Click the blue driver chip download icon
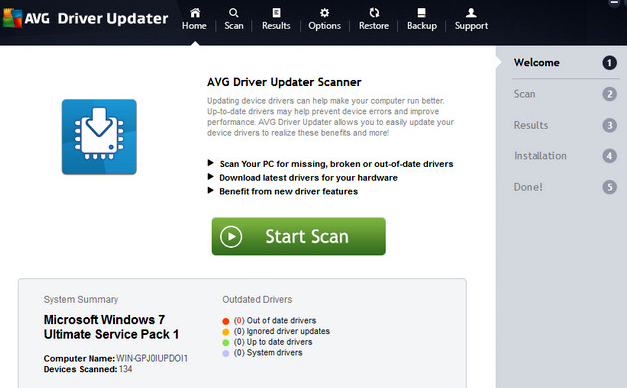Screen dimensions: 627x388 point(99,137)
